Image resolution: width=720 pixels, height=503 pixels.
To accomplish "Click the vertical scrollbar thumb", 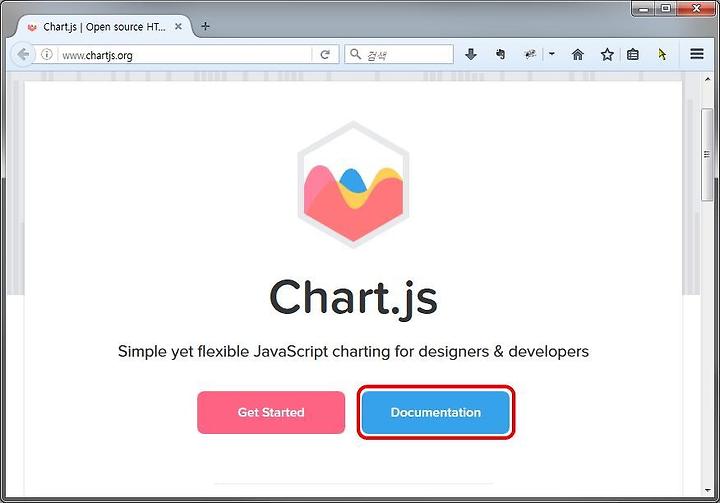I will tap(707, 154).
